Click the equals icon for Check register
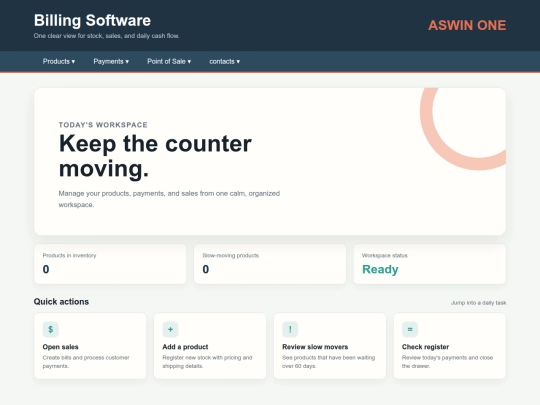 [410, 329]
